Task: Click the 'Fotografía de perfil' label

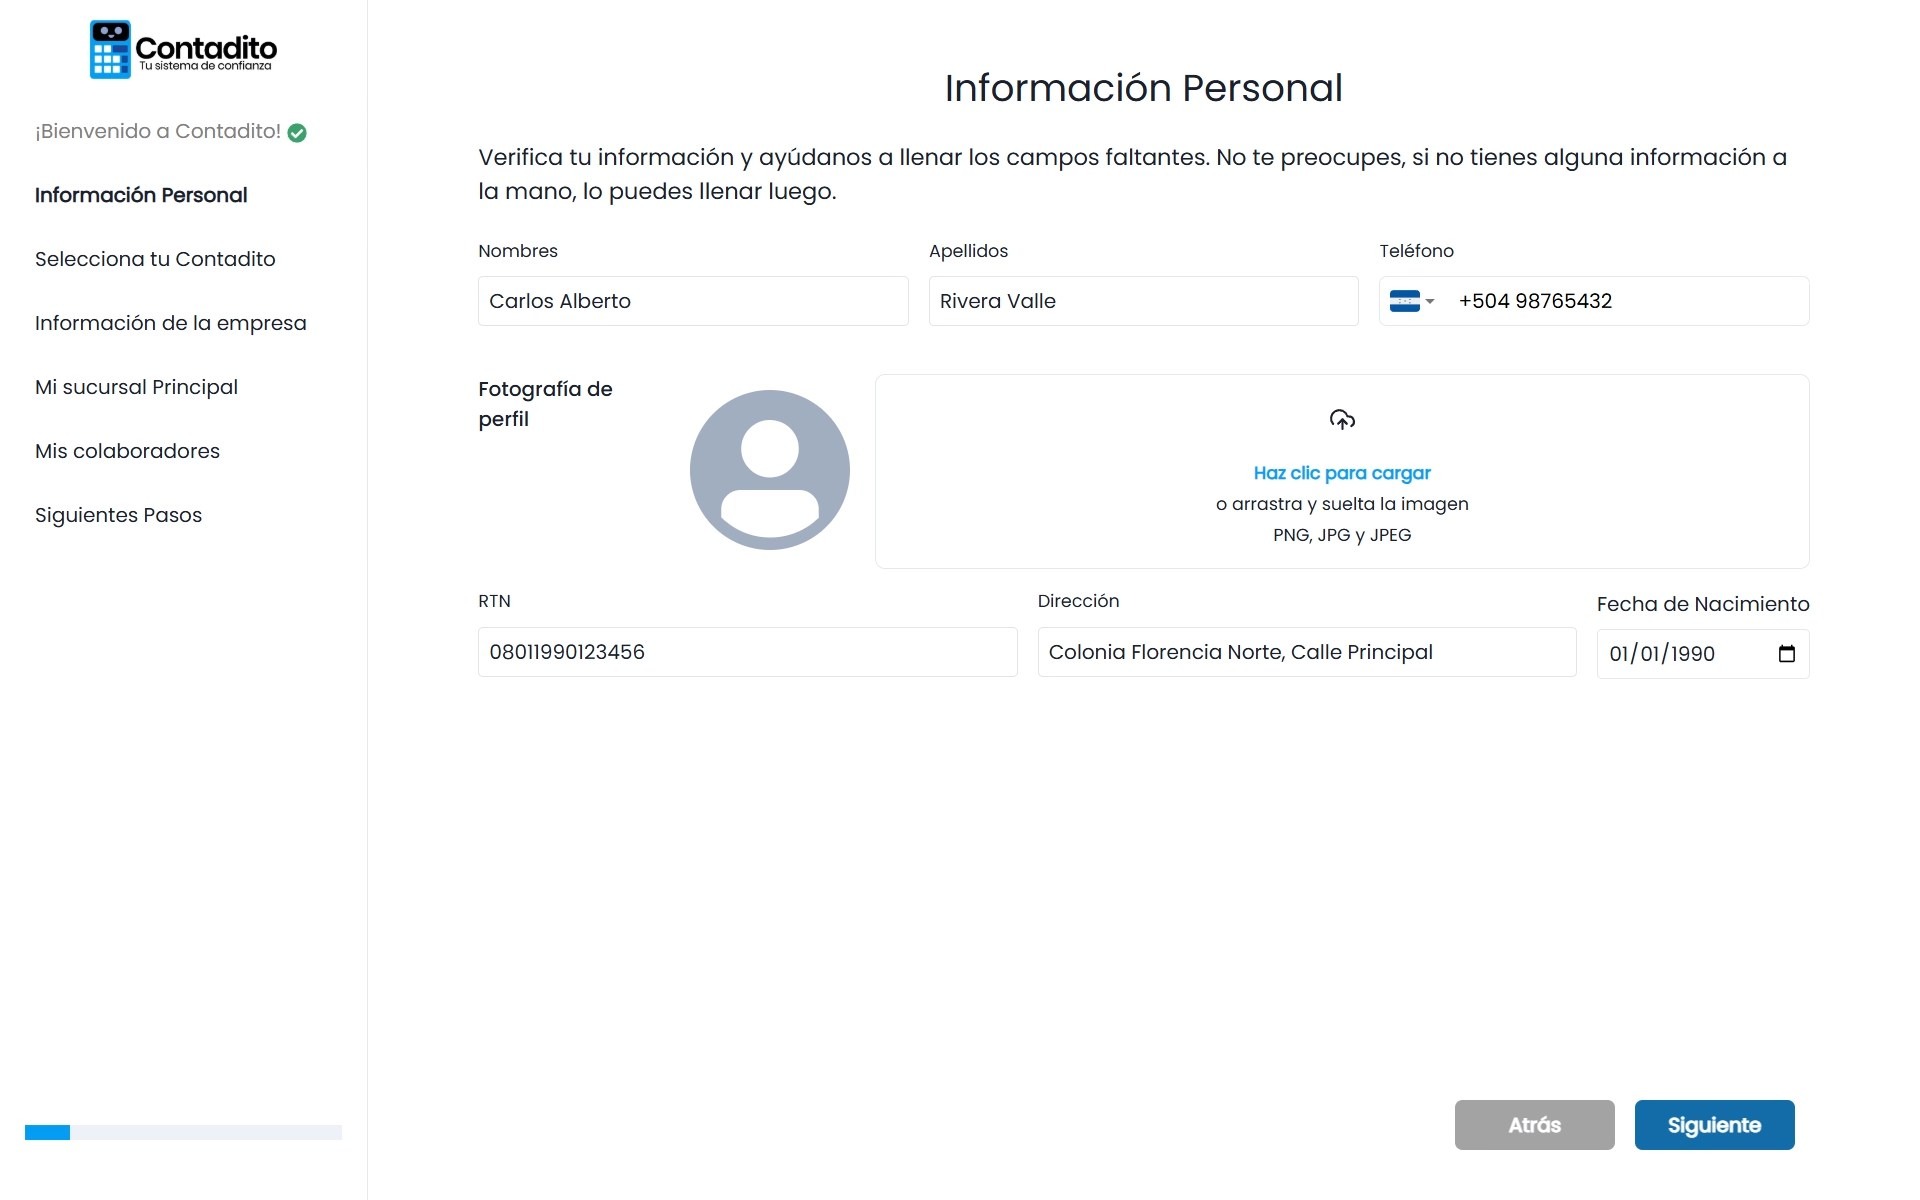Action: tap(545, 404)
